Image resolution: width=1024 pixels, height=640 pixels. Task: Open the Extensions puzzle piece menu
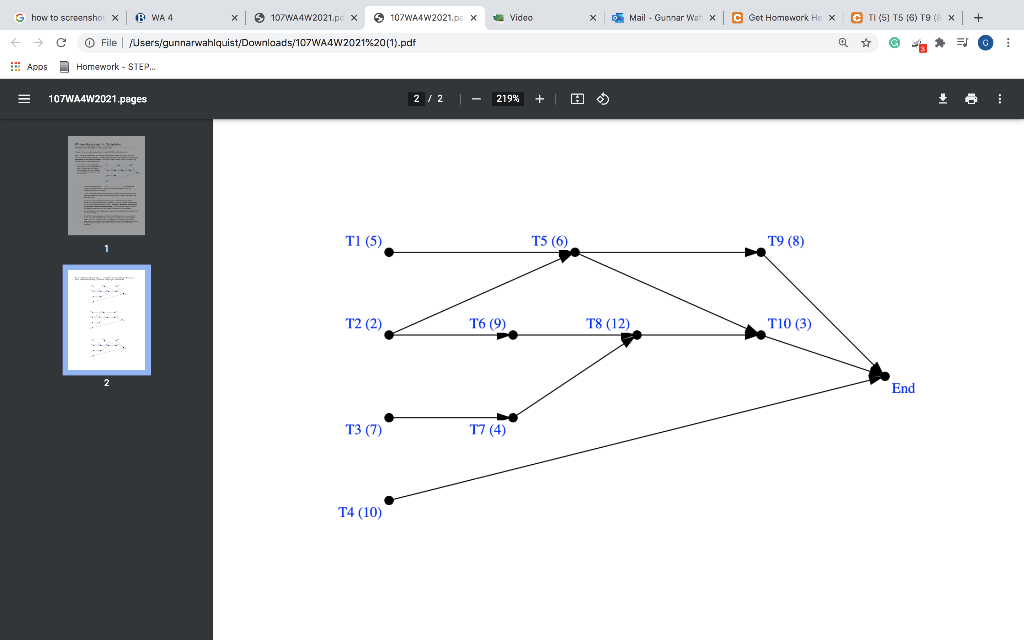click(940, 42)
